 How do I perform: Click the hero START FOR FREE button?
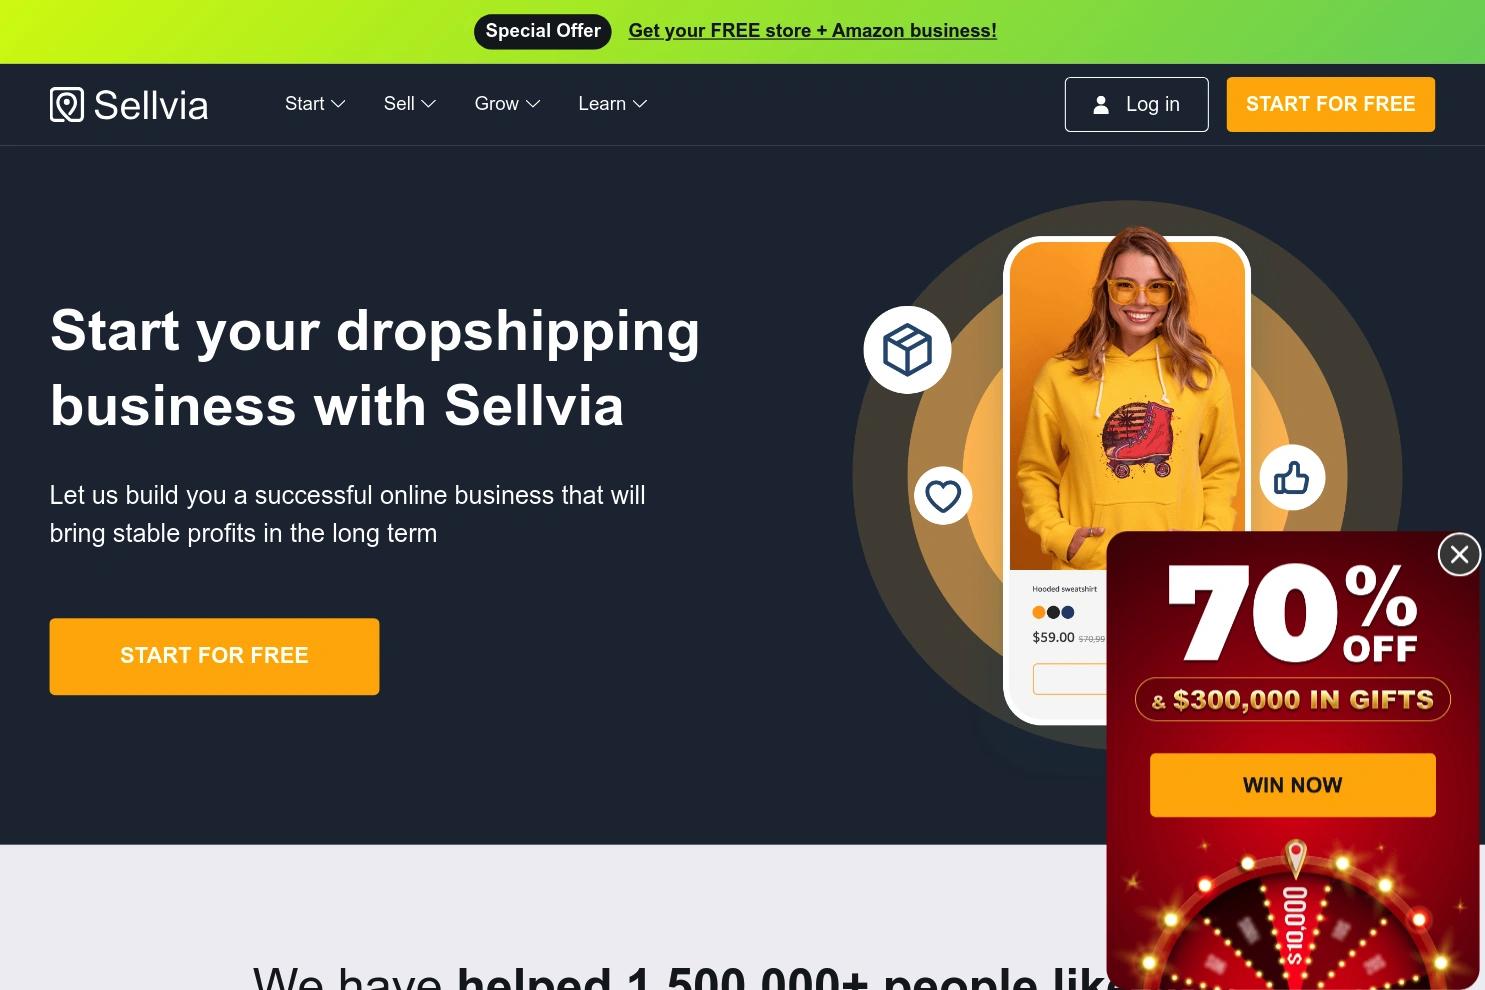click(x=214, y=656)
